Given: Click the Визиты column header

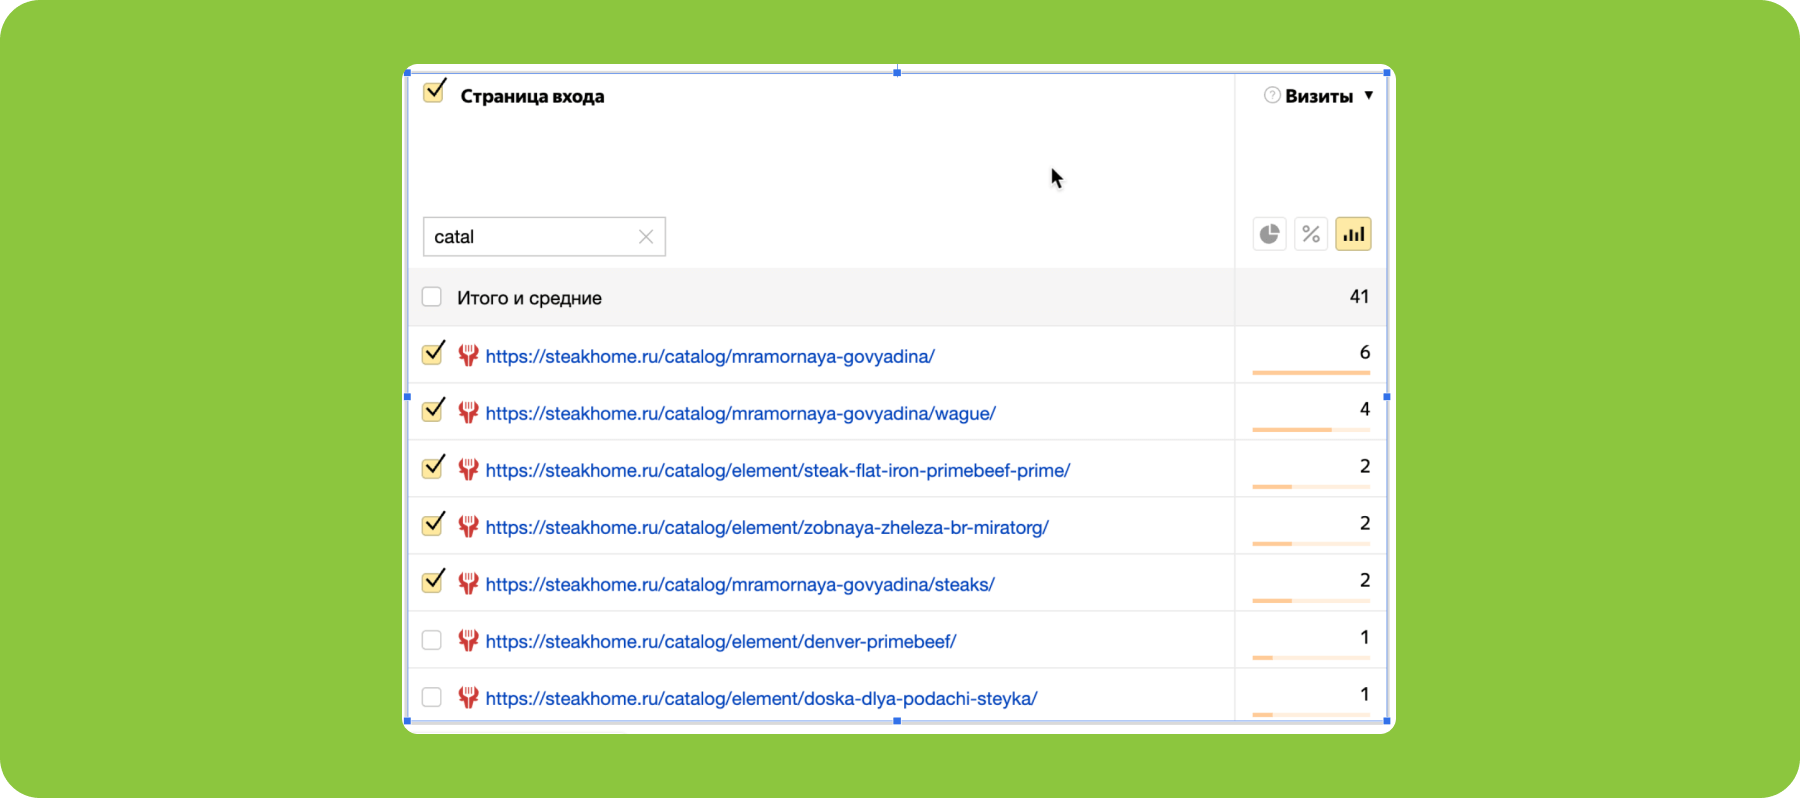Looking at the screenshot, I should tap(1318, 96).
